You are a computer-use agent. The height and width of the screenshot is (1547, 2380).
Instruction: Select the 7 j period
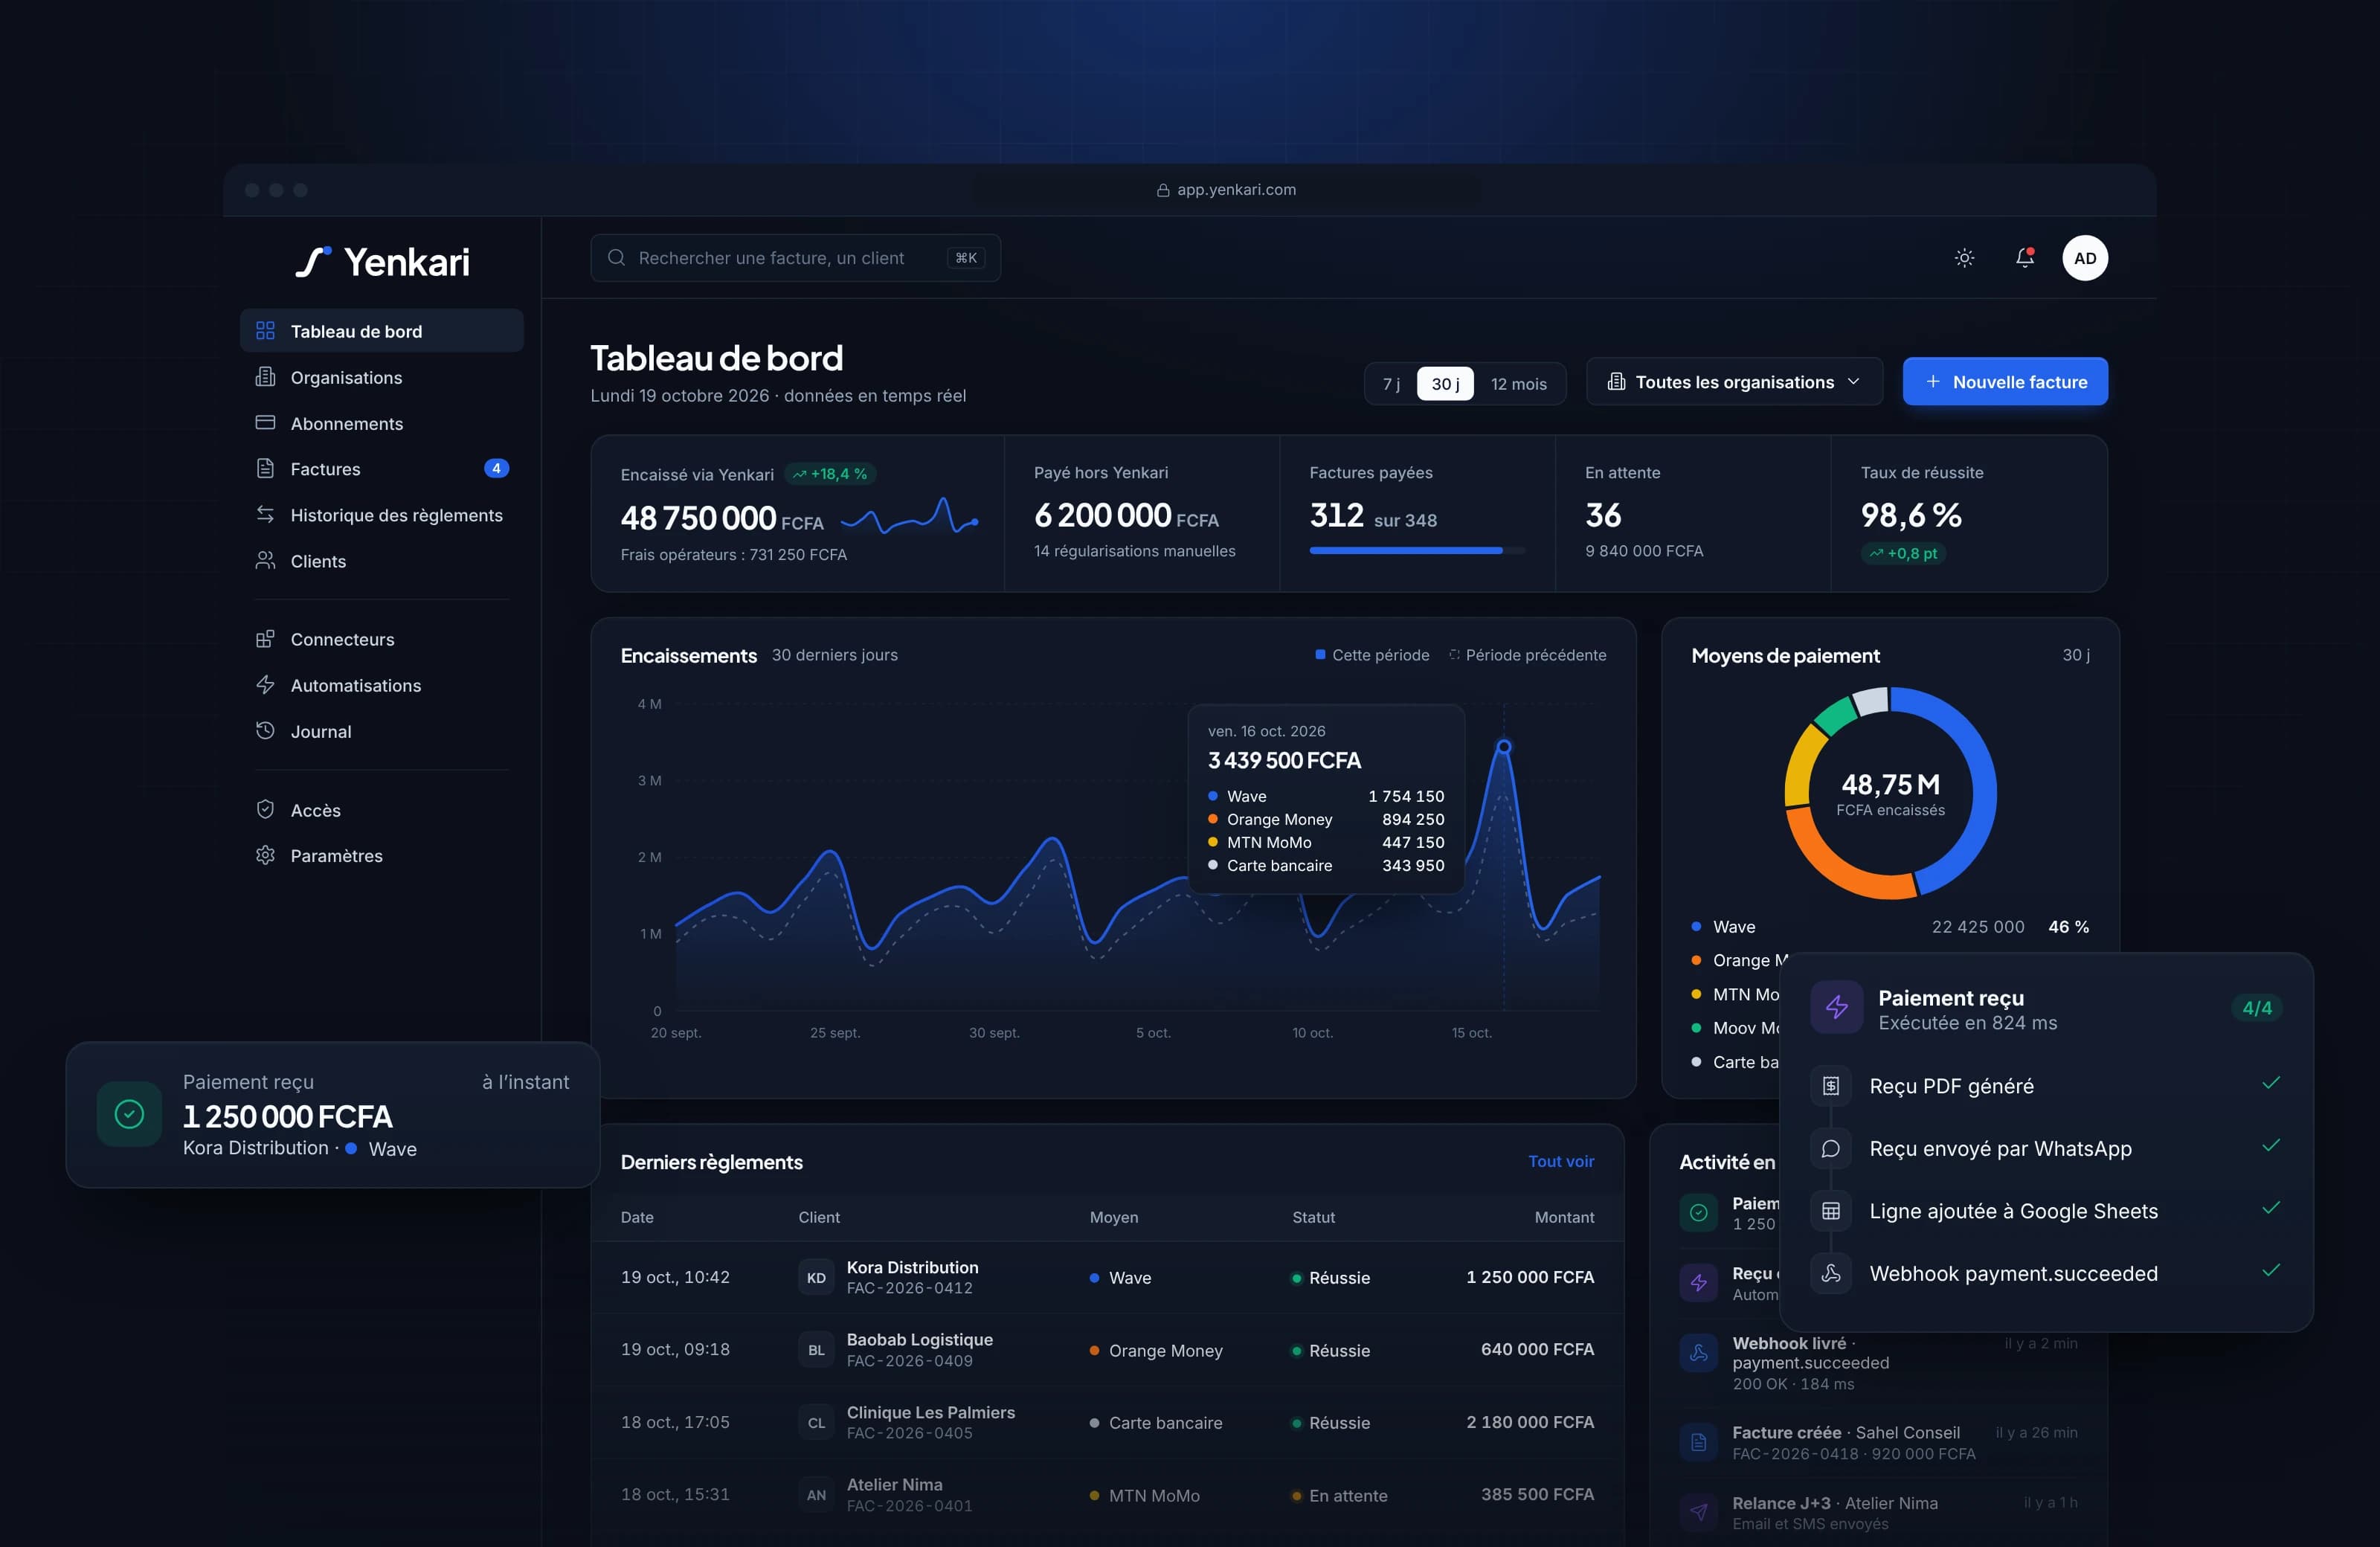tap(1391, 384)
